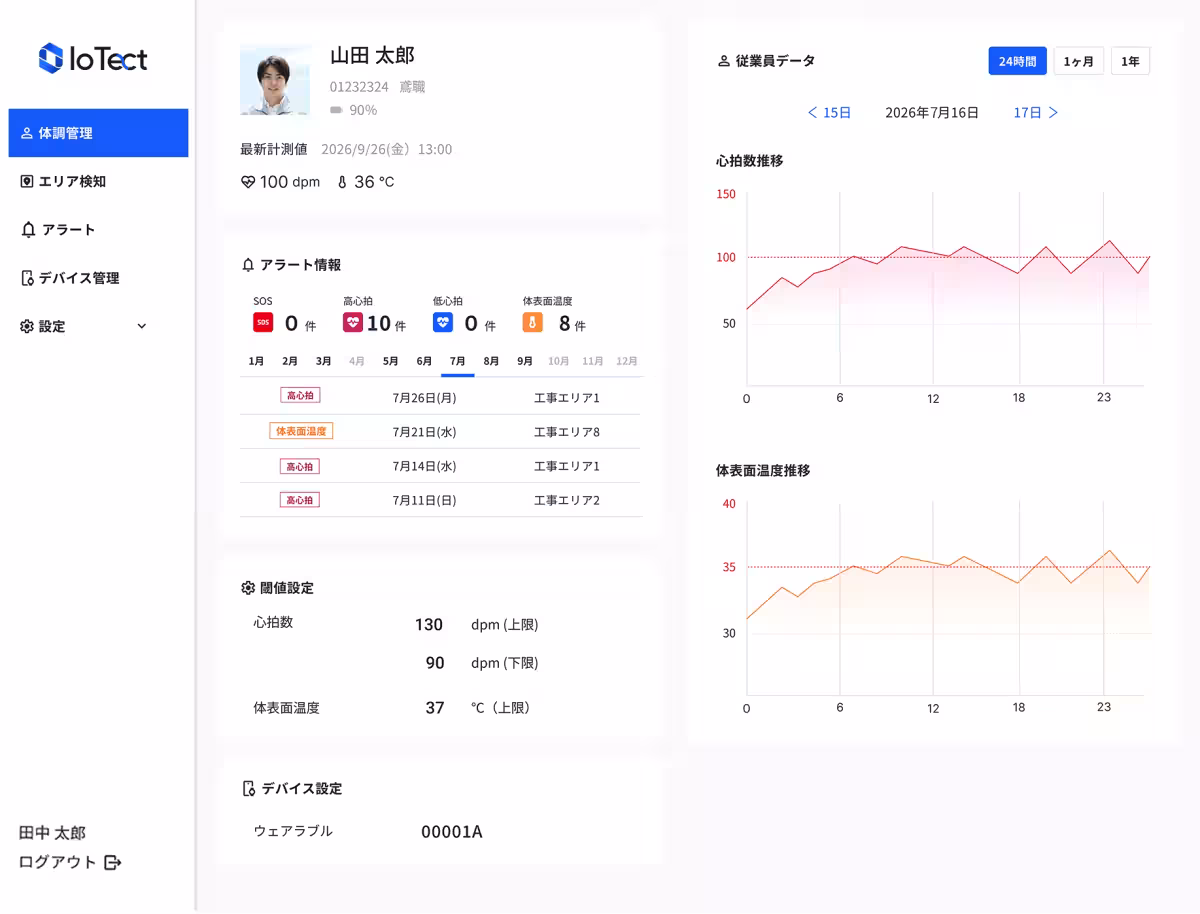Select the 6月 month tab

tap(424, 361)
